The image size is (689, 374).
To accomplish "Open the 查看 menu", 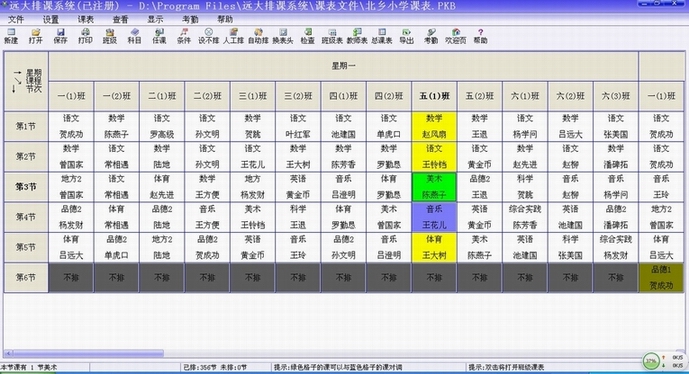I will click(120, 19).
